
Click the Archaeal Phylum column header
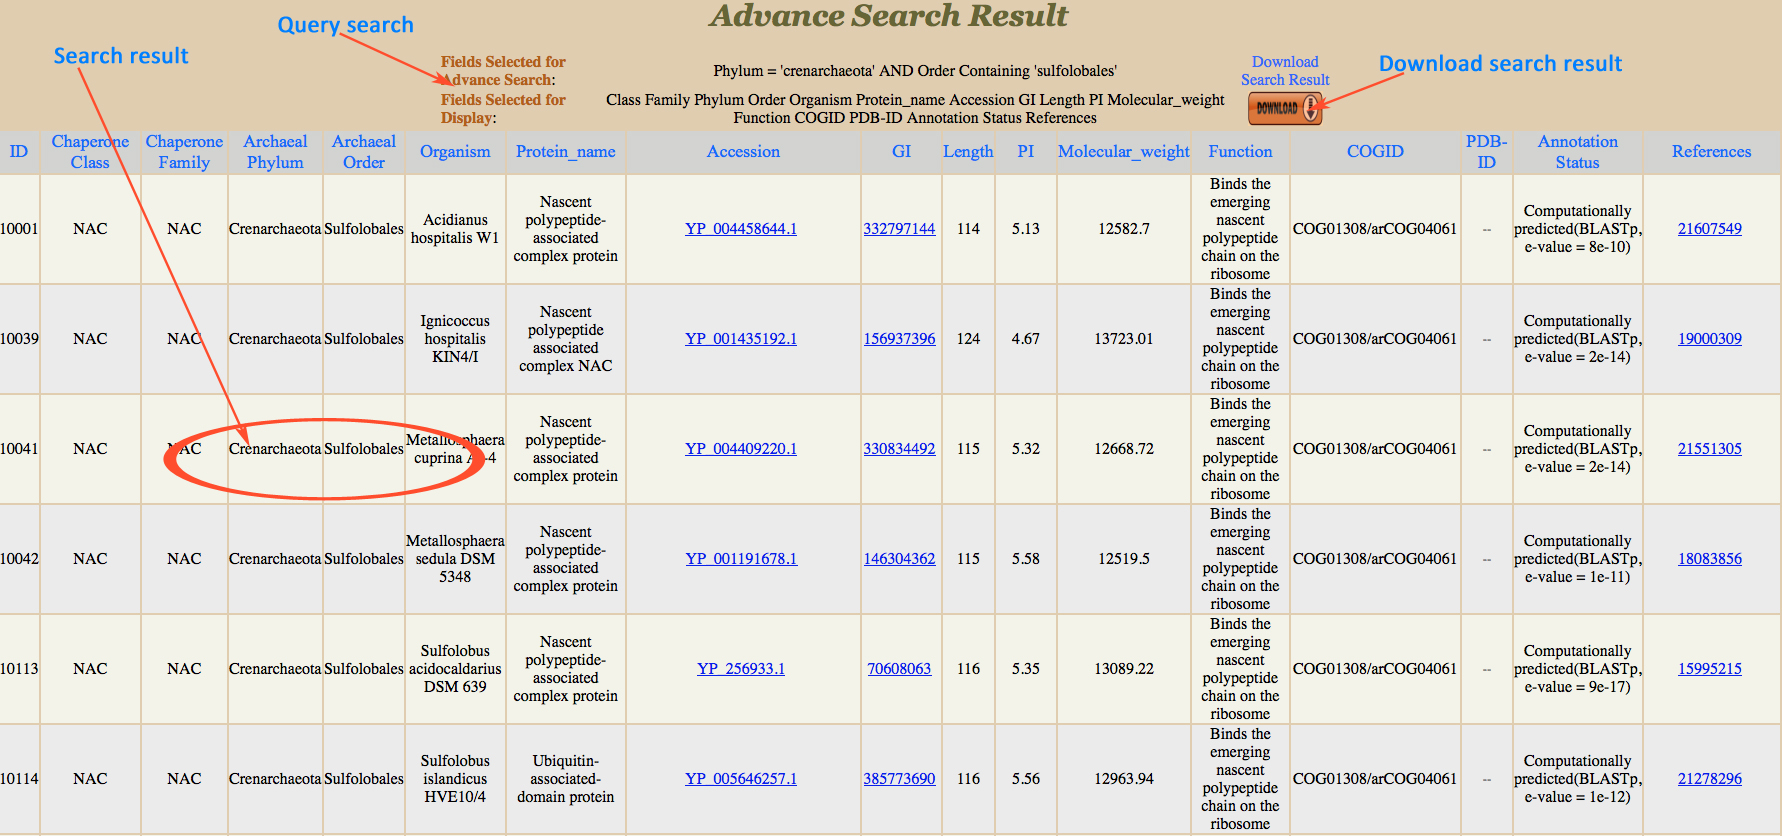[x=275, y=152]
